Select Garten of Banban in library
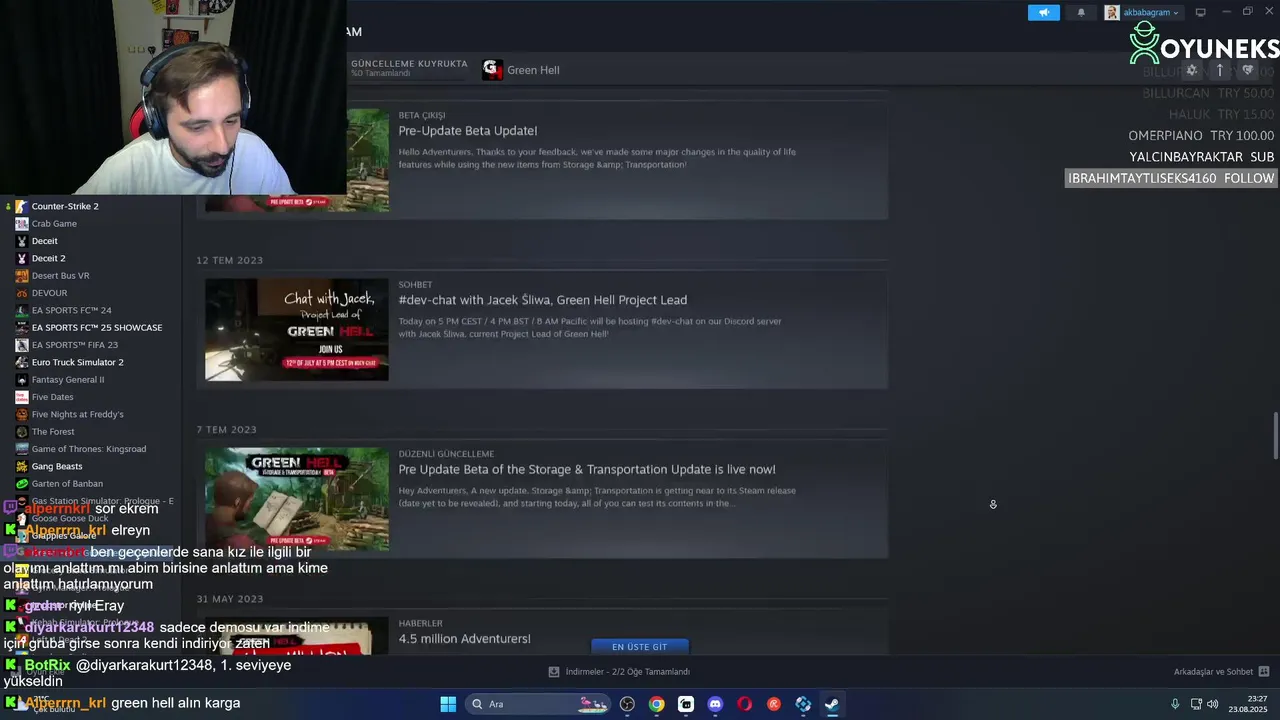Viewport: 1280px width, 720px height. [67, 483]
